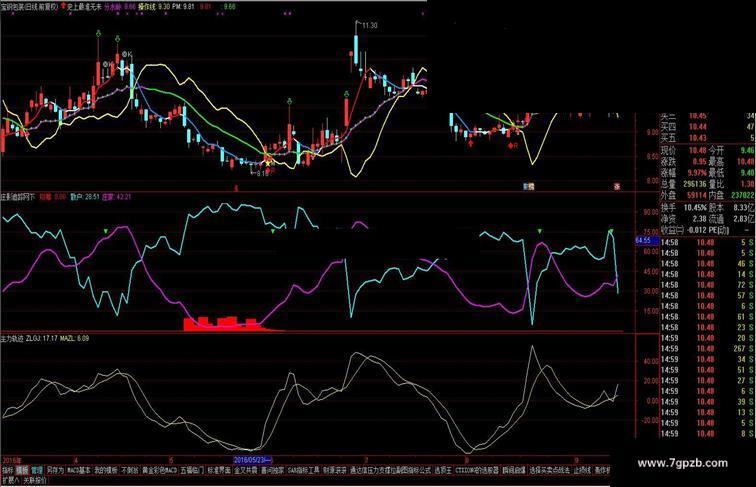Select the 模板 tab
The width and height of the screenshot is (756, 487).
[x=22, y=470]
